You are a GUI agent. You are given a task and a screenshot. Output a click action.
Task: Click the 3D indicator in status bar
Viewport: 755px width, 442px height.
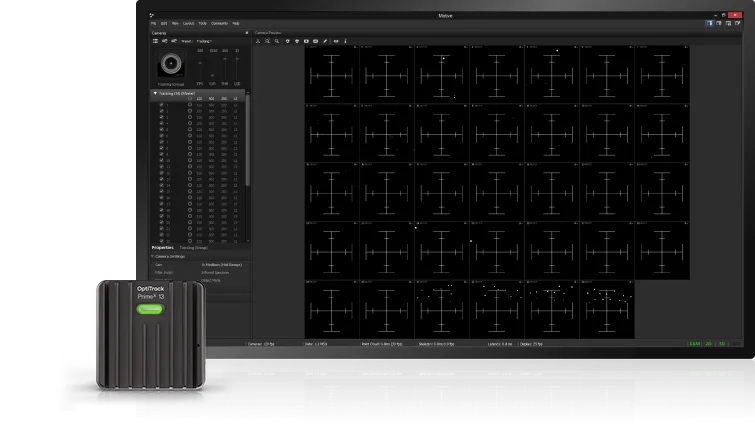pos(722,344)
